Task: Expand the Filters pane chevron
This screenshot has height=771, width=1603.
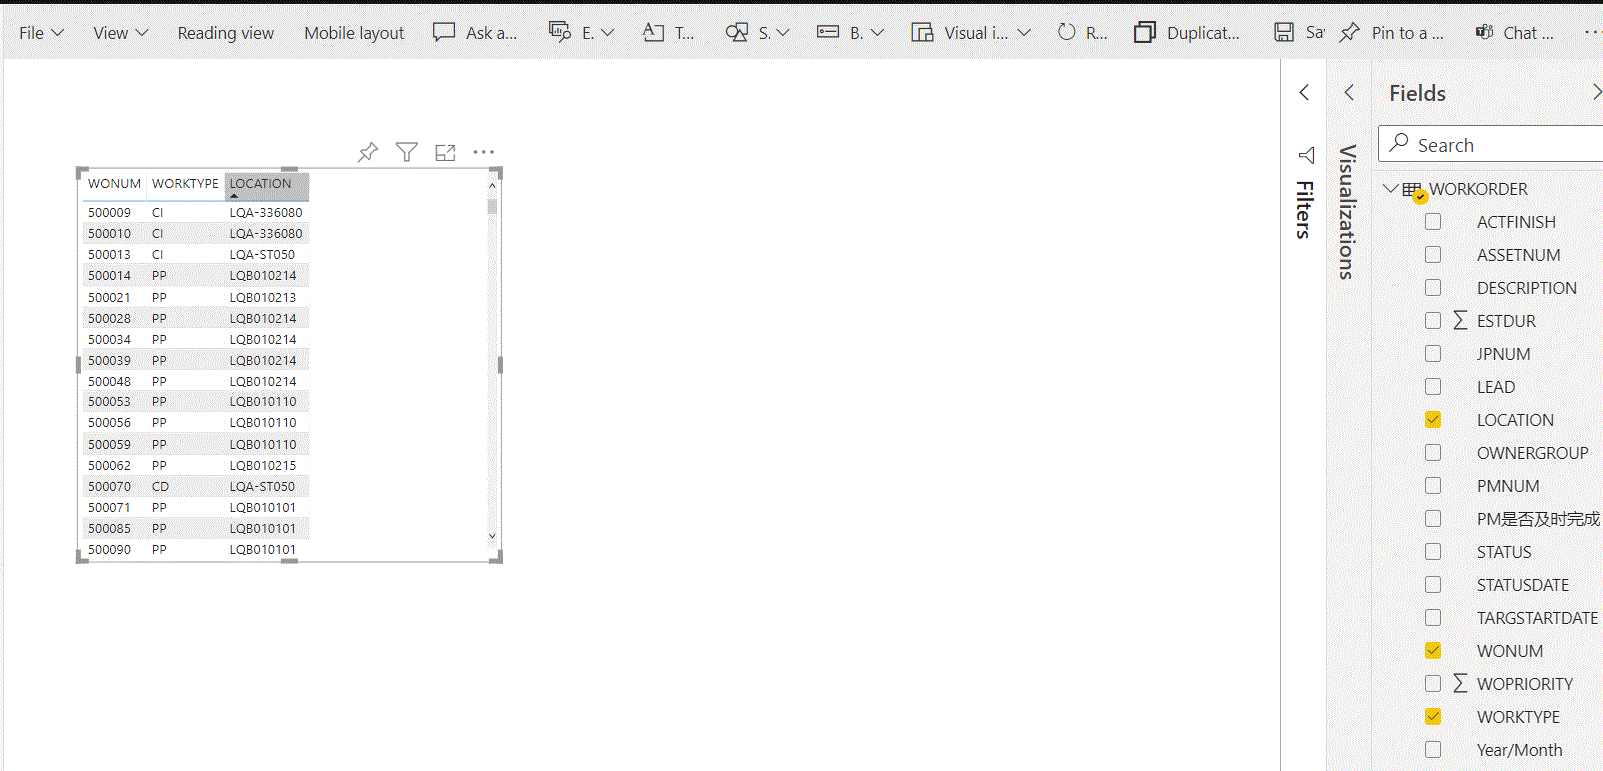Action: (x=1304, y=93)
